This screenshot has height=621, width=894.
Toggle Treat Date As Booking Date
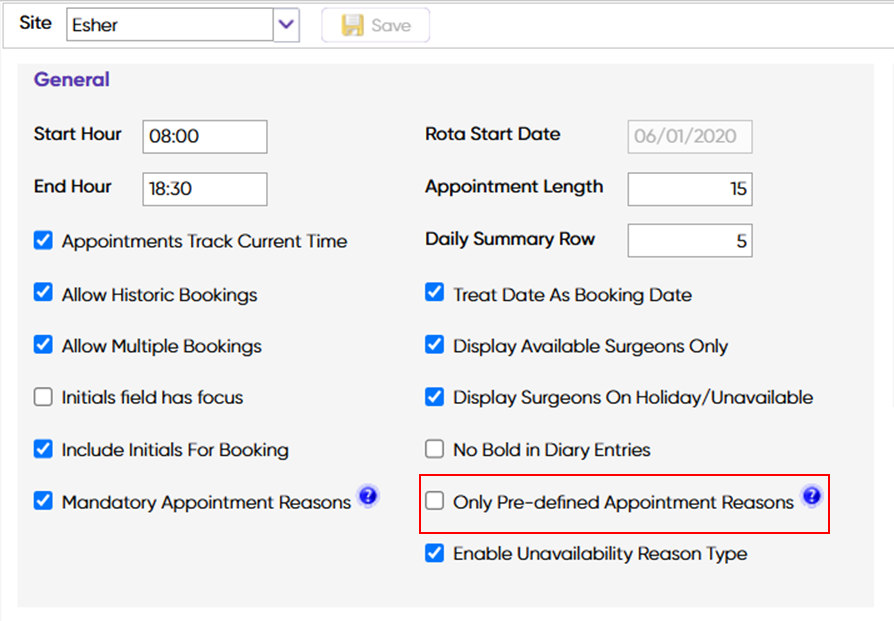[x=434, y=294]
